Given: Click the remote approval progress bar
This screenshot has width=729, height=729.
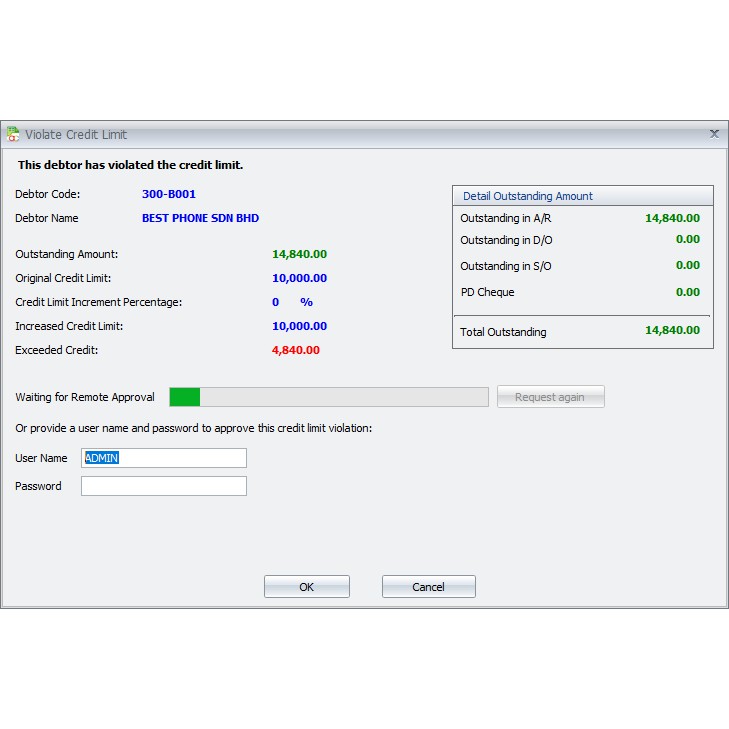Looking at the screenshot, I should 329,397.
